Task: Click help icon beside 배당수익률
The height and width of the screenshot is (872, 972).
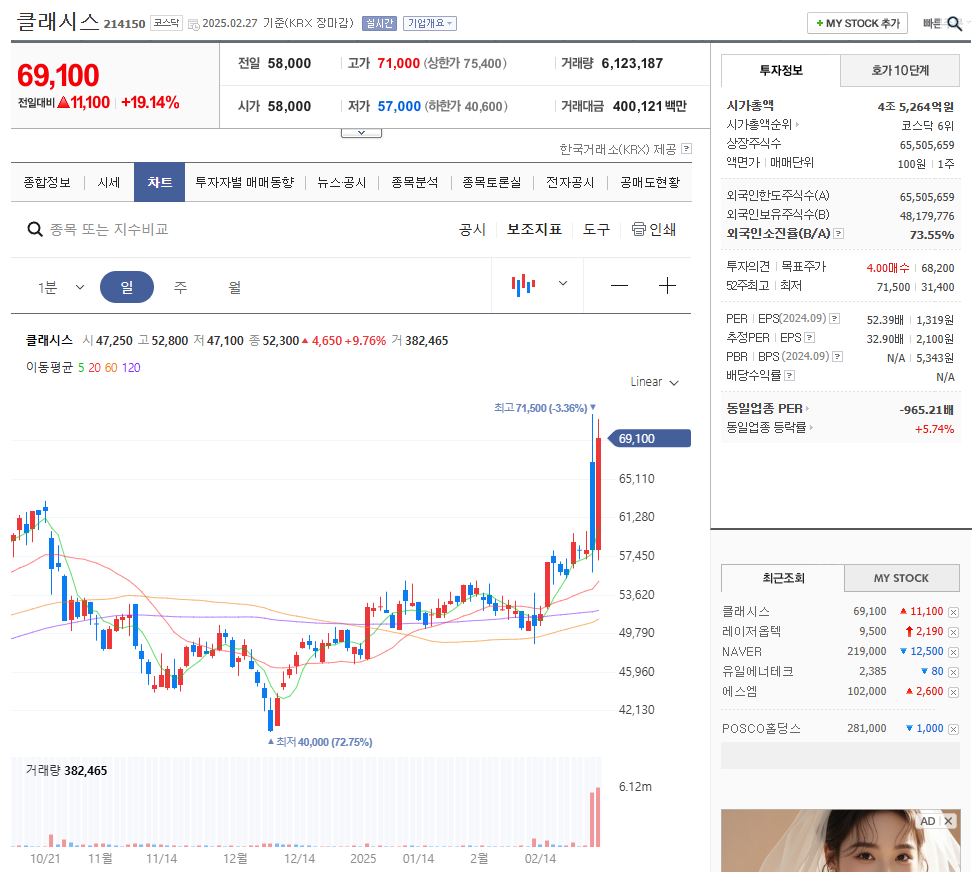Action: coord(789,376)
